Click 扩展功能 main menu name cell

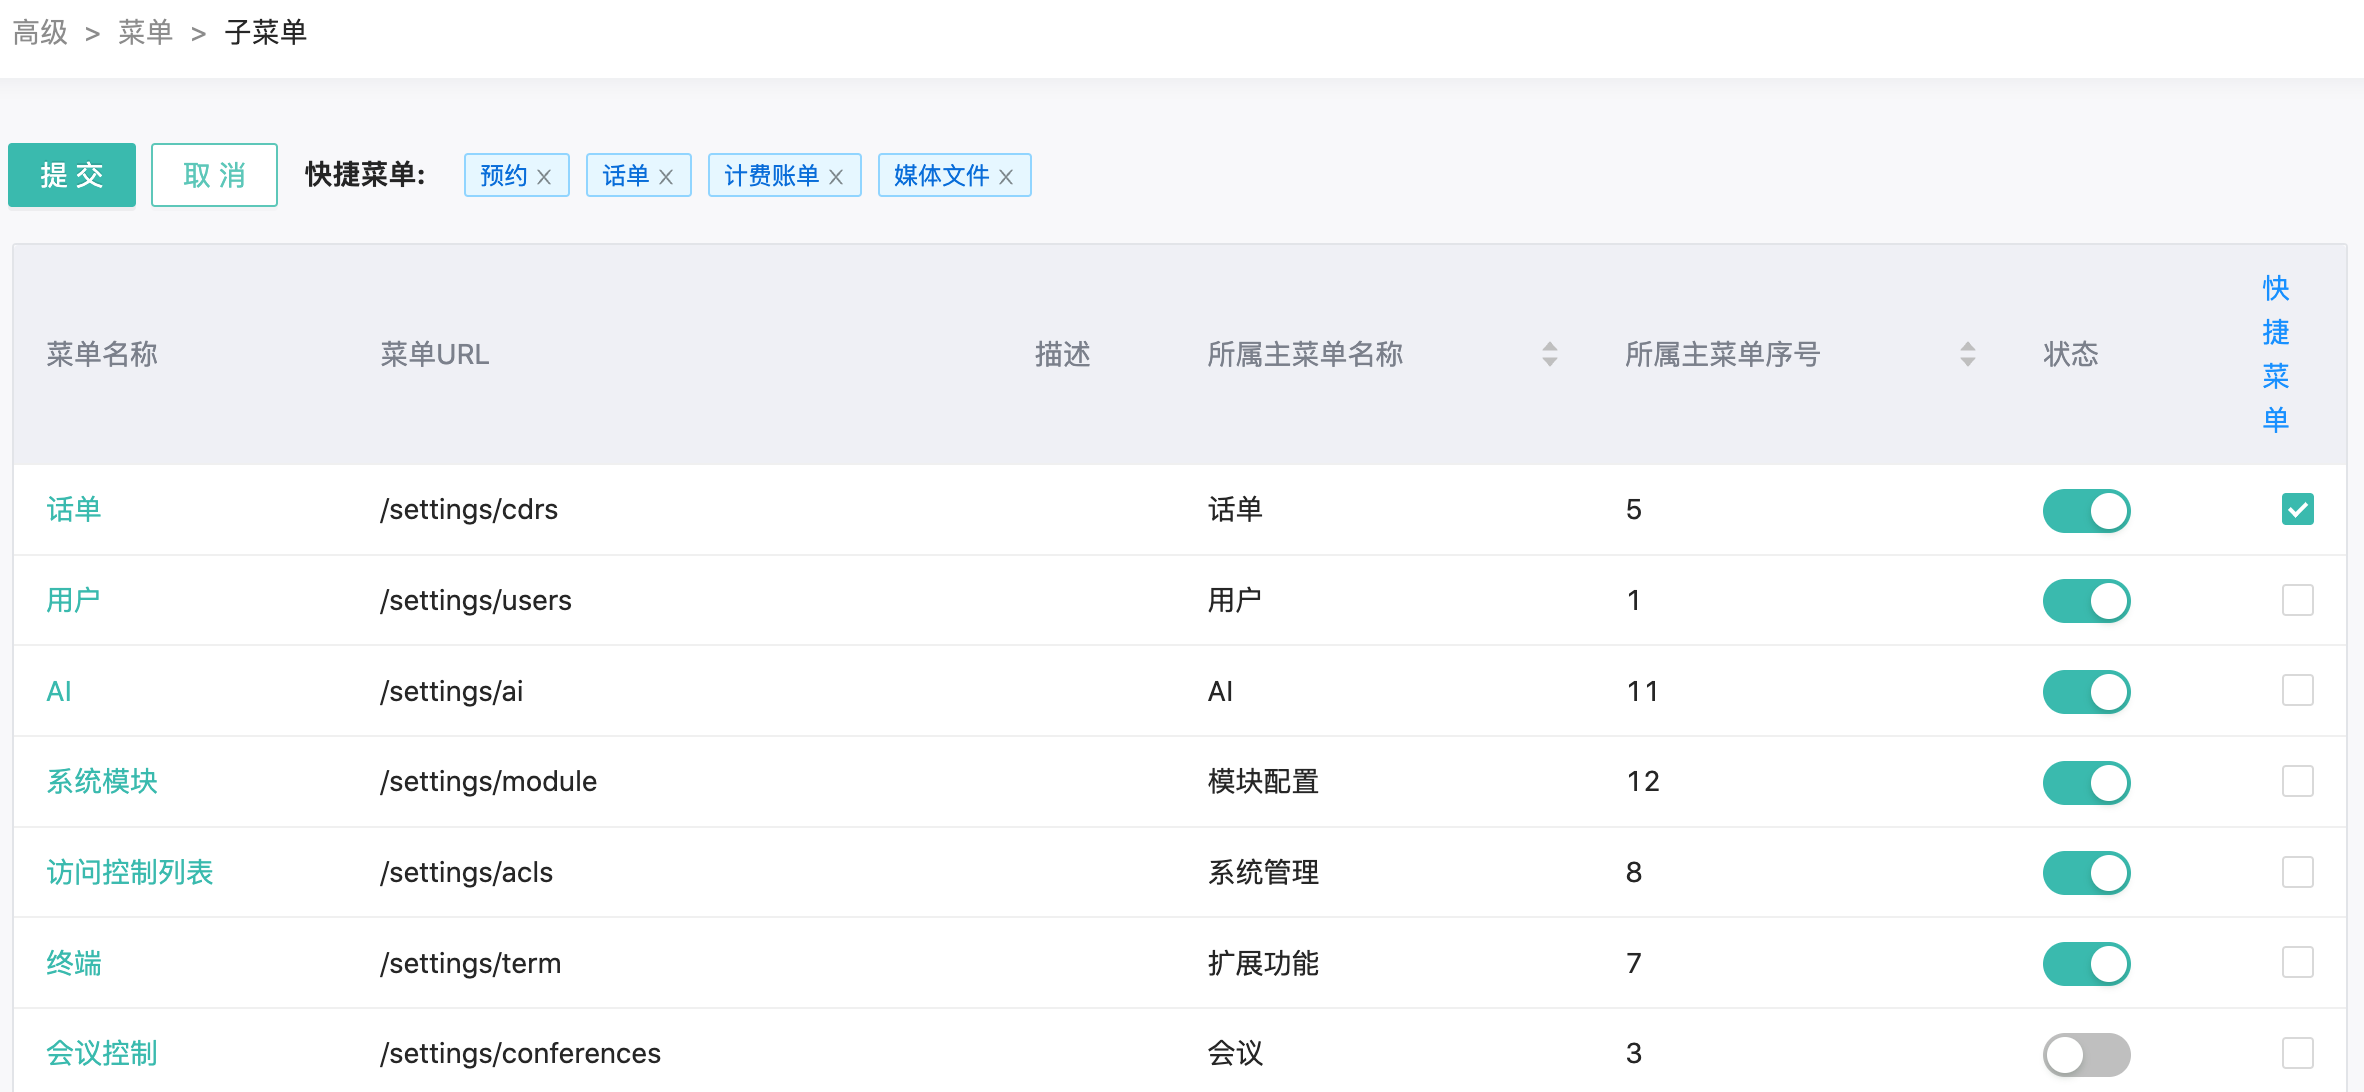pyautogui.click(x=1264, y=963)
